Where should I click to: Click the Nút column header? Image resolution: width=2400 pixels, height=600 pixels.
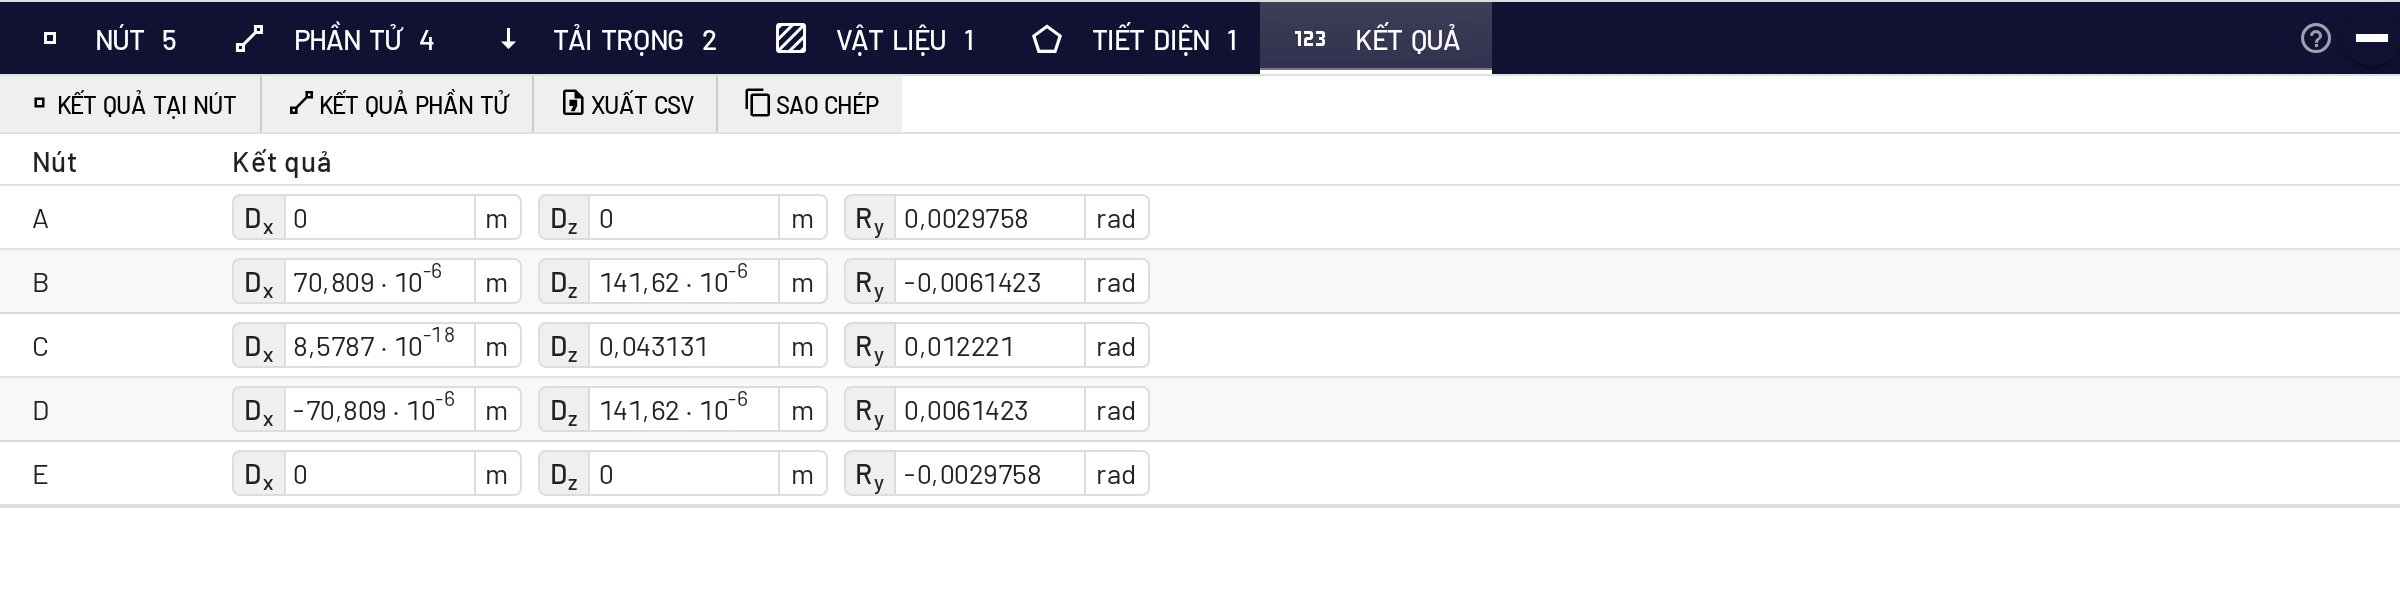pos(54,162)
